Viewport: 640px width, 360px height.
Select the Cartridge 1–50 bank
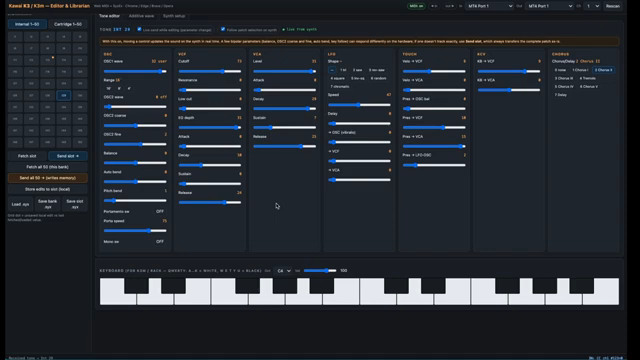[x=68, y=24]
